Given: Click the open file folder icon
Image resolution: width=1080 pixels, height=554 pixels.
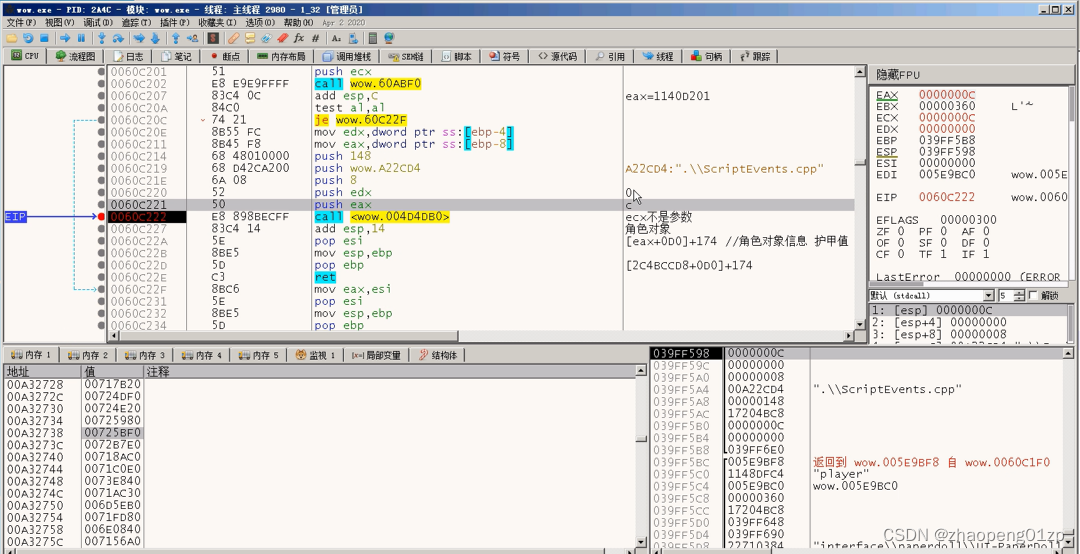Looking at the screenshot, I should pos(11,38).
